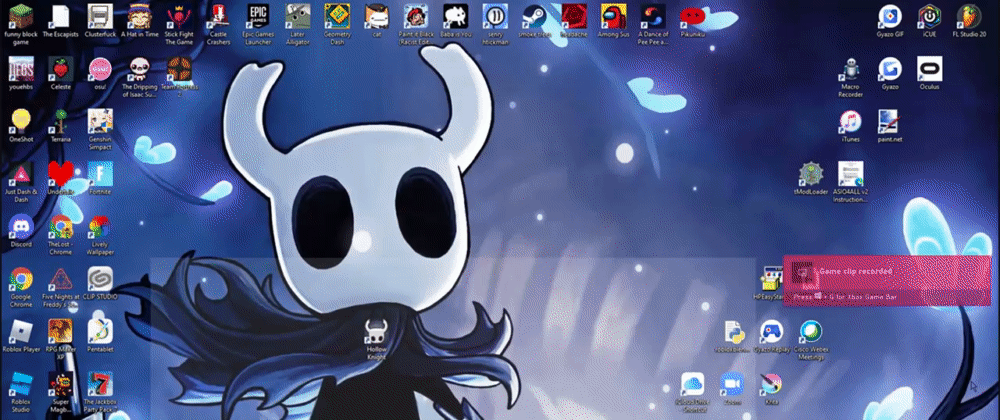Open the Team Fortress 2 shortcut
Image resolution: width=1000 pixels, height=420 pixels.
[x=179, y=77]
